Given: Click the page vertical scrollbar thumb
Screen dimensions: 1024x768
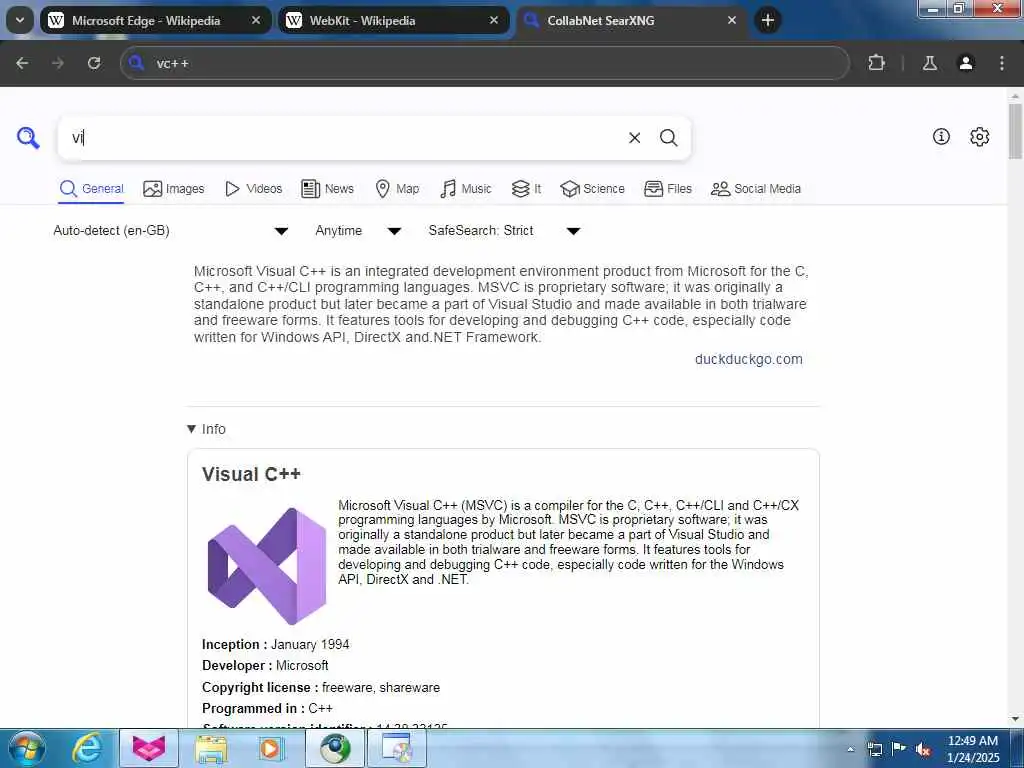Looking at the screenshot, I should (x=1016, y=131).
